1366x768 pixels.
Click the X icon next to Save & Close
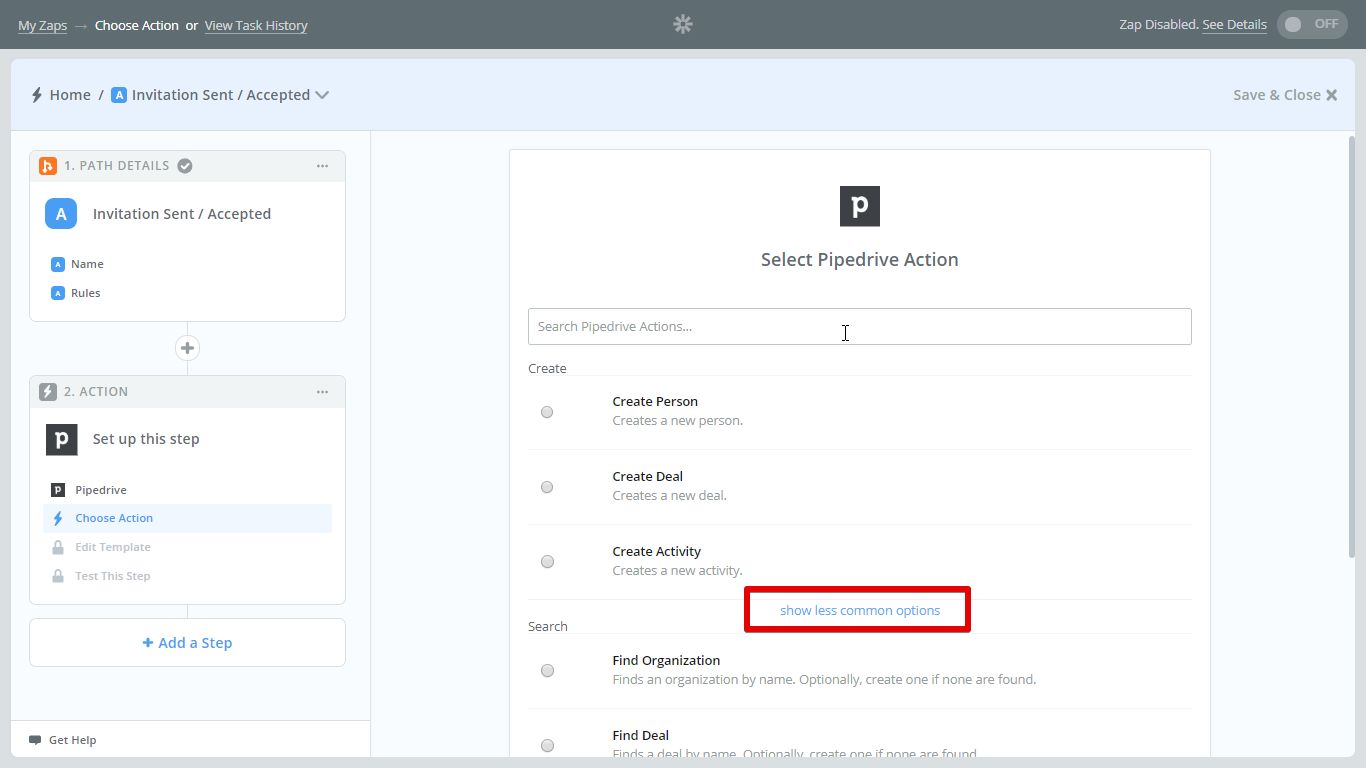click(x=1331, y=95)
